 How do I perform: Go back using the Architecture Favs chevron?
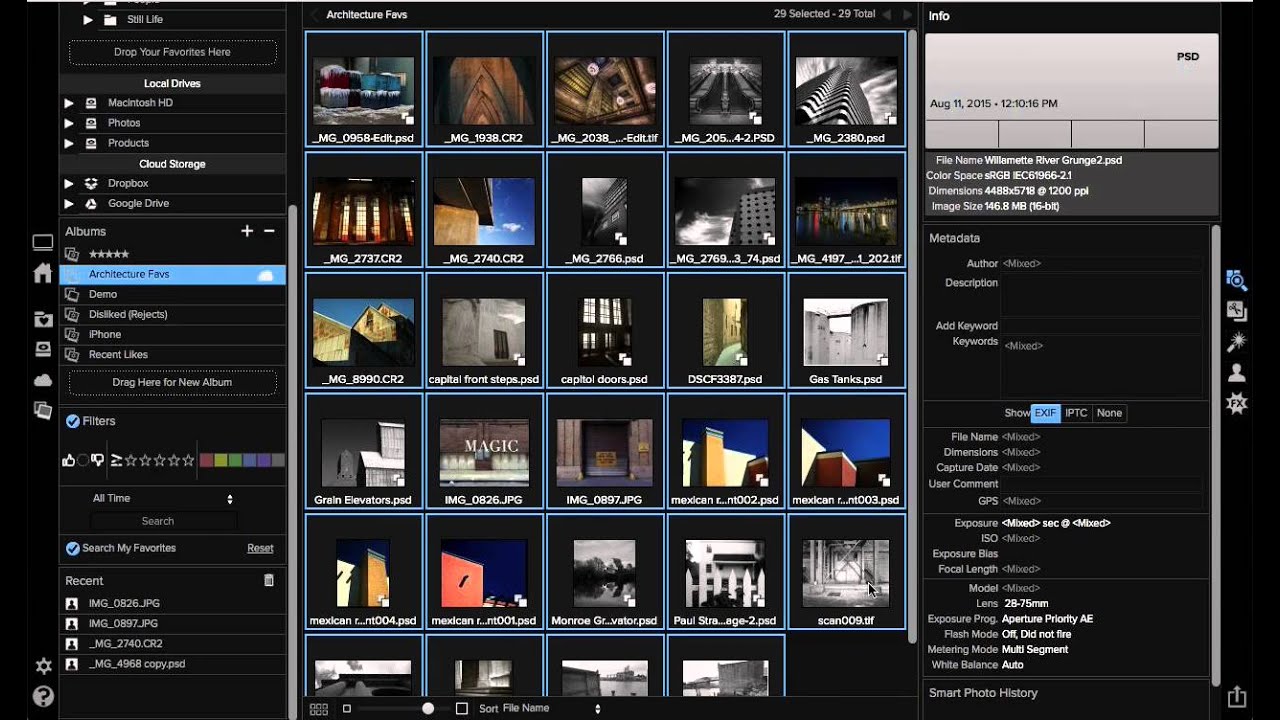315,15
